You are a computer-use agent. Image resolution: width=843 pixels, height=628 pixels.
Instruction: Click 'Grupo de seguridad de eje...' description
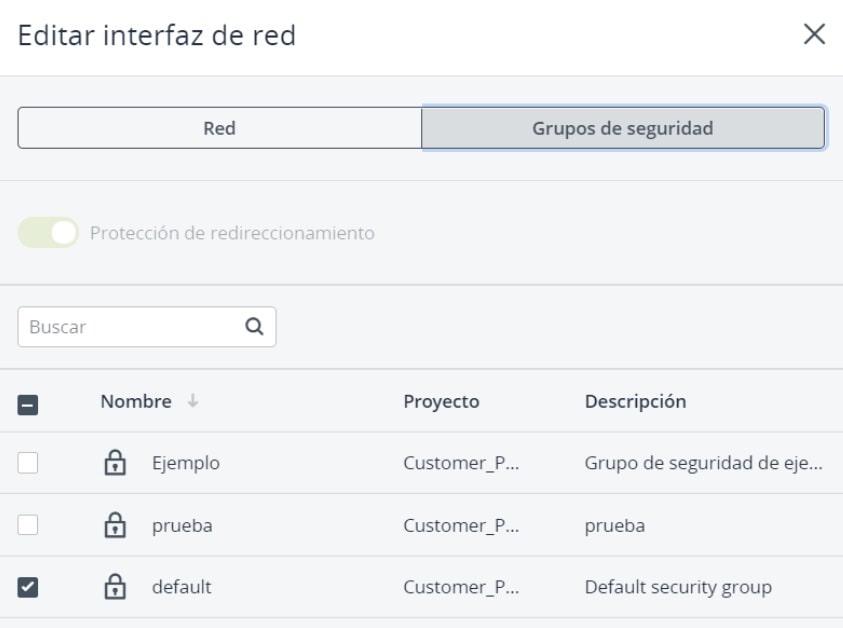point(703,463)
